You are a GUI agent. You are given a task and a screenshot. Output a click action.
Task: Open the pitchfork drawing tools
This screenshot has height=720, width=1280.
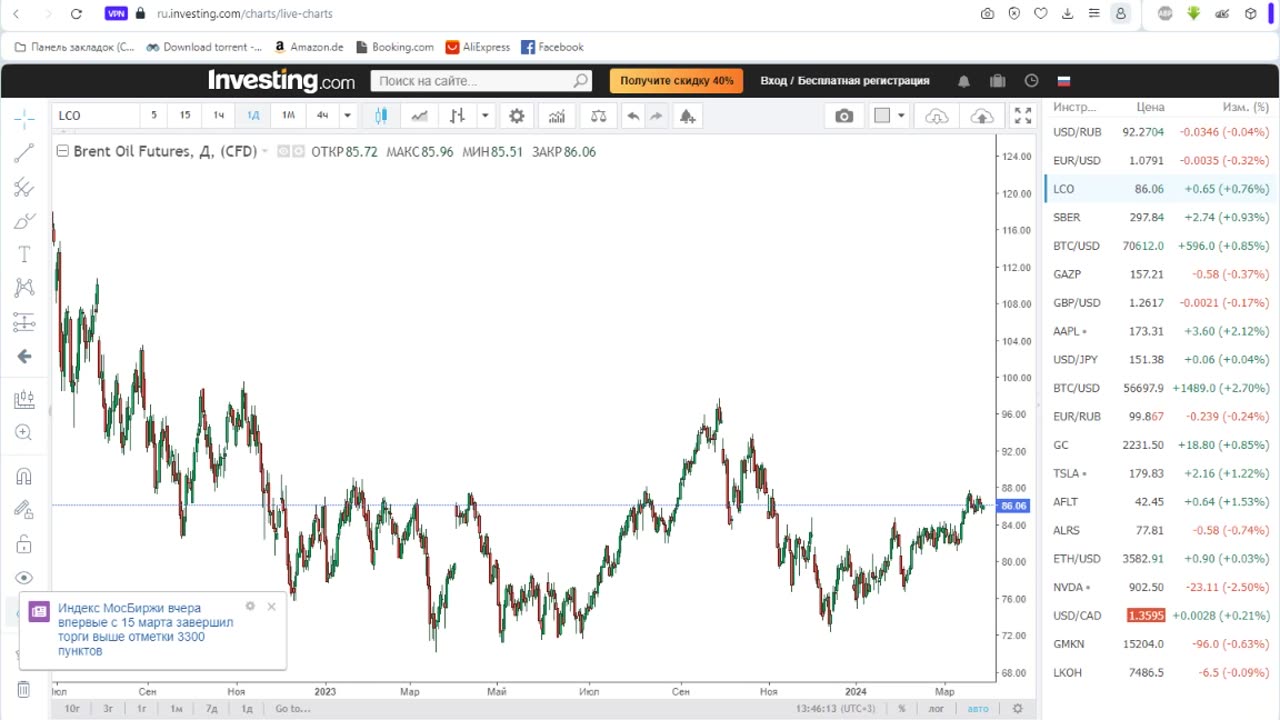[24, 187]
